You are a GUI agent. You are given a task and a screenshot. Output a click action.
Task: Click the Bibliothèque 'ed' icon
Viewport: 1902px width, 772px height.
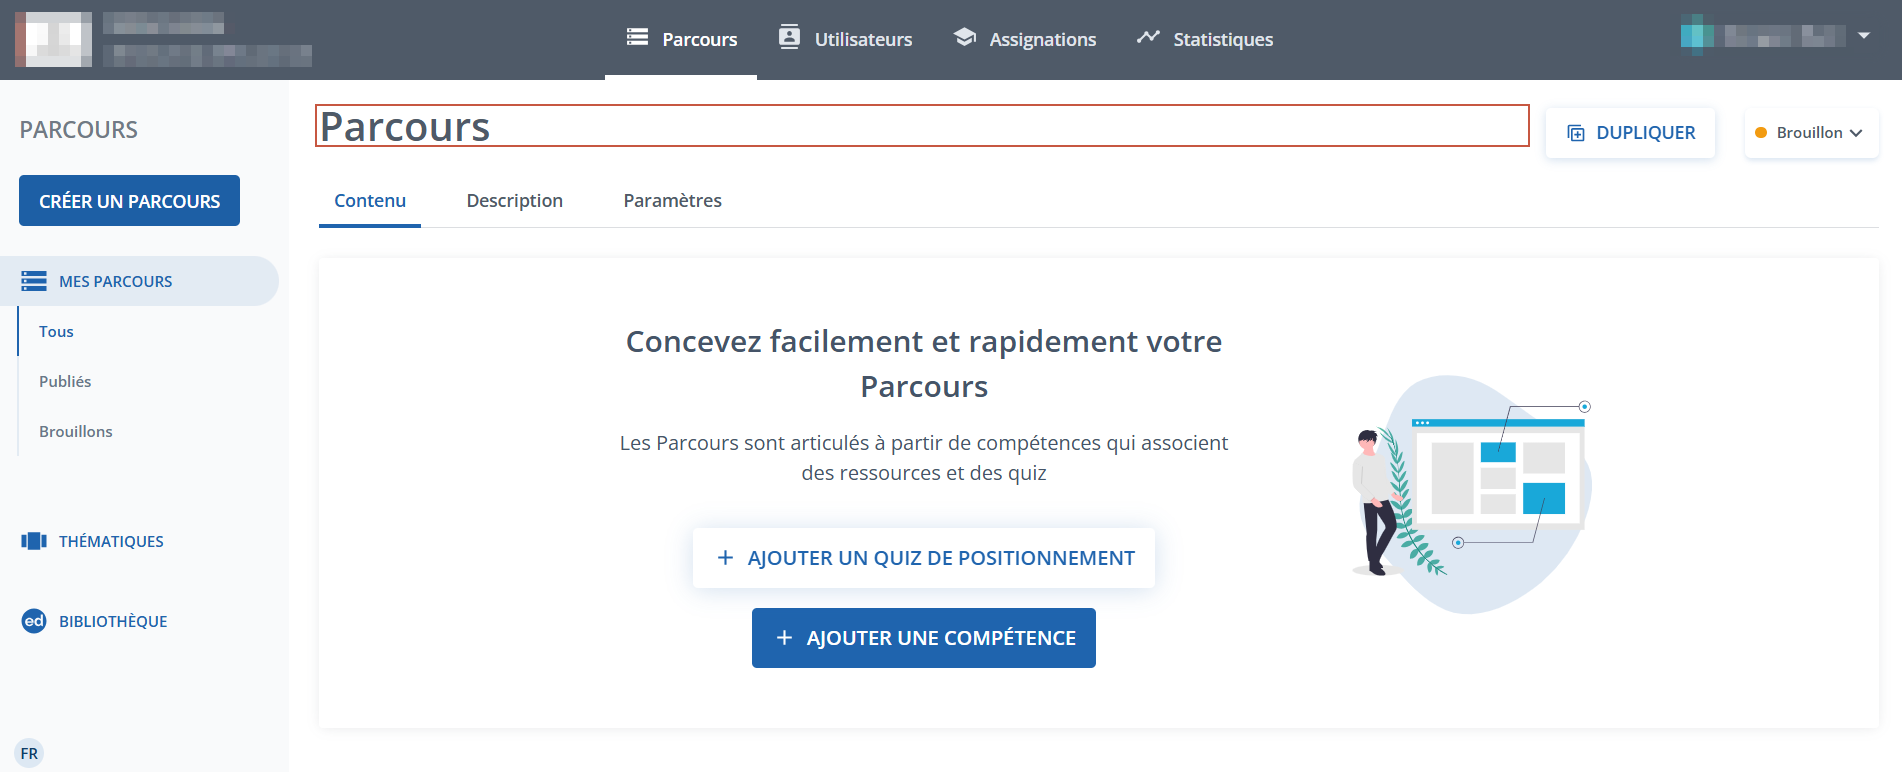[34, 621]
